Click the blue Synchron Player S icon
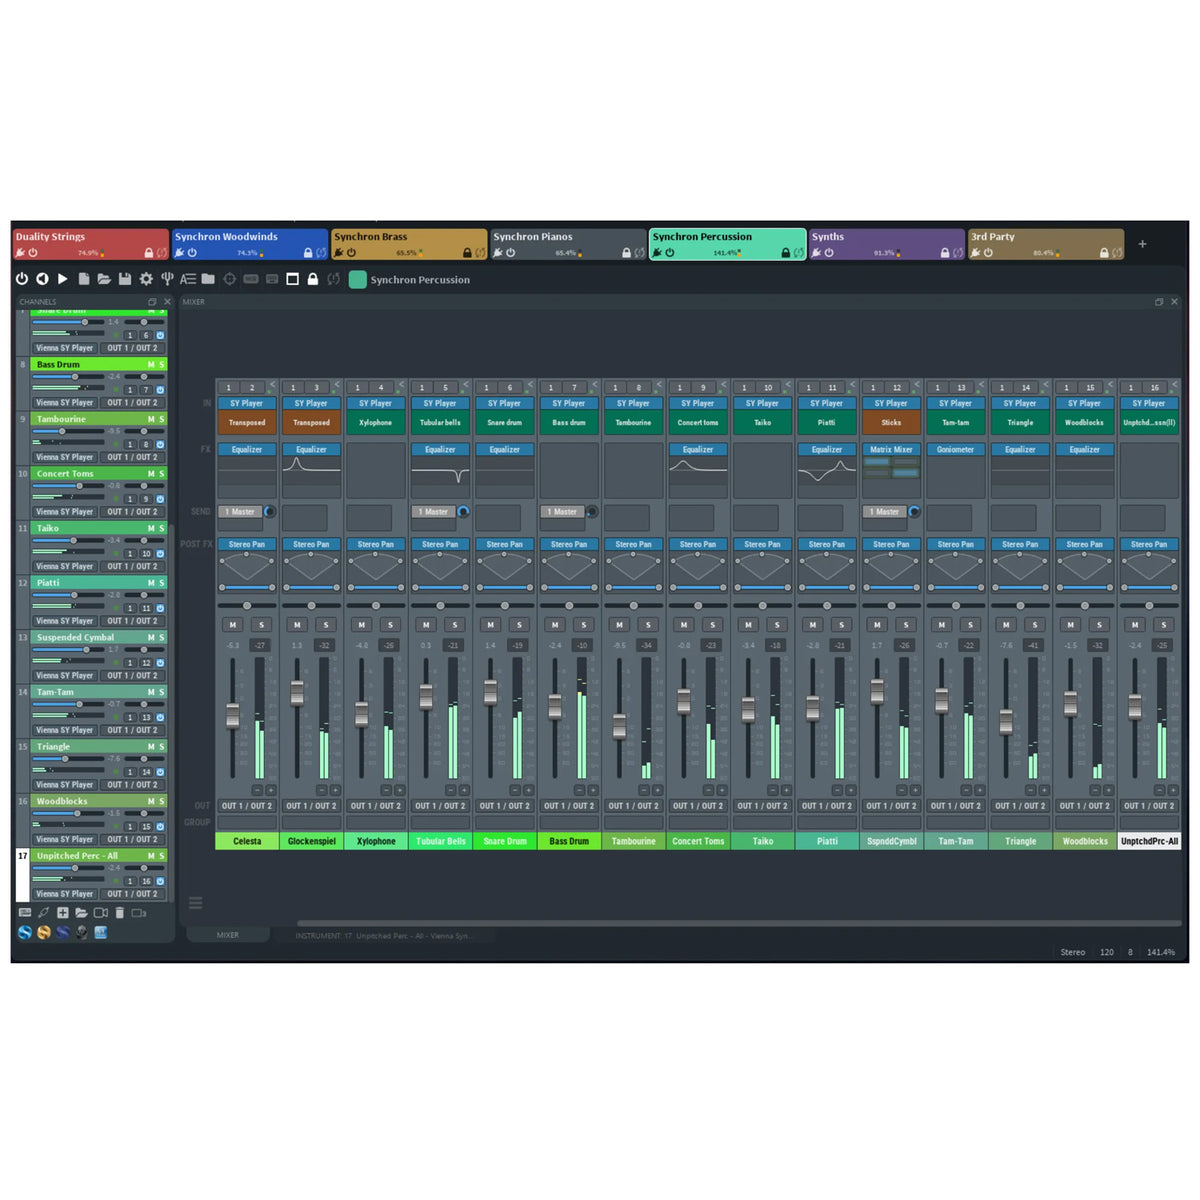The image size is (1200, 1200). (25, 932)
